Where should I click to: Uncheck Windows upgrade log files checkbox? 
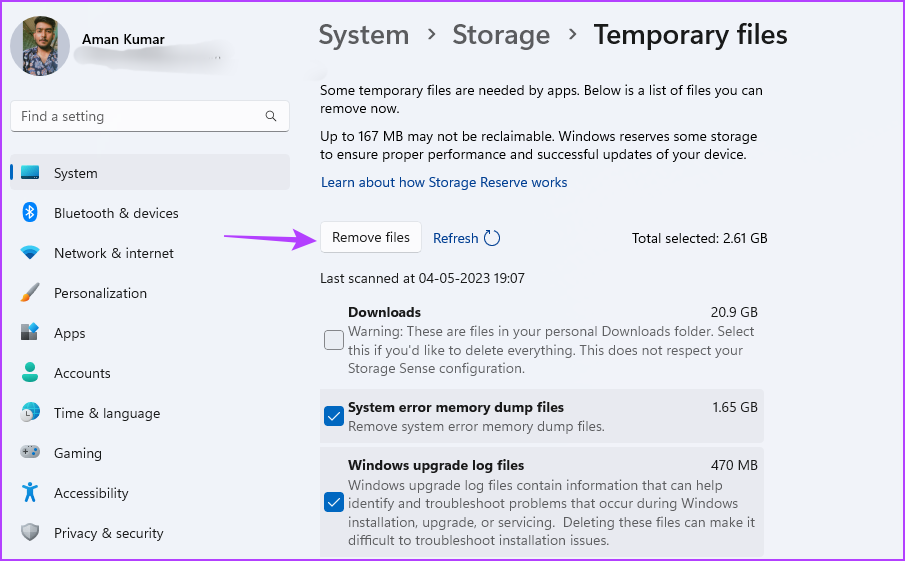(x=334, y=502)
